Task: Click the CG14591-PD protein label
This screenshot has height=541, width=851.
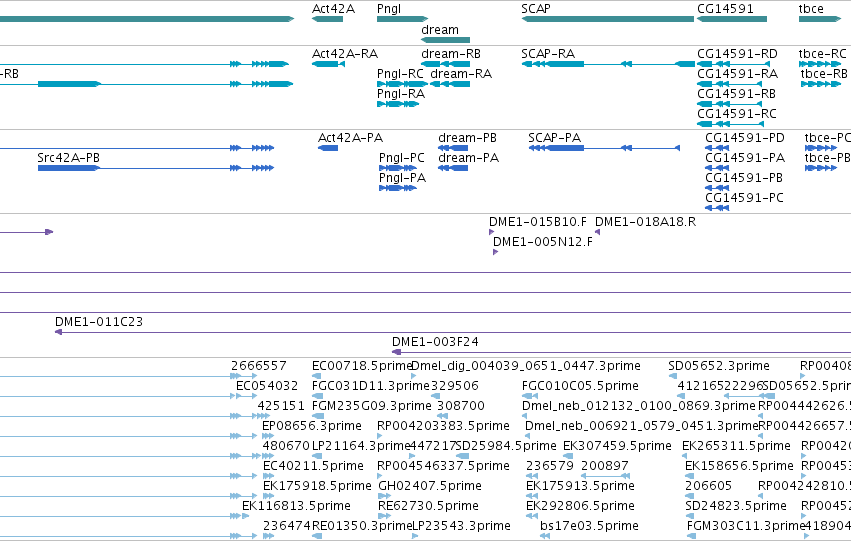Action: pyautogui.click(x=745, y=138)
